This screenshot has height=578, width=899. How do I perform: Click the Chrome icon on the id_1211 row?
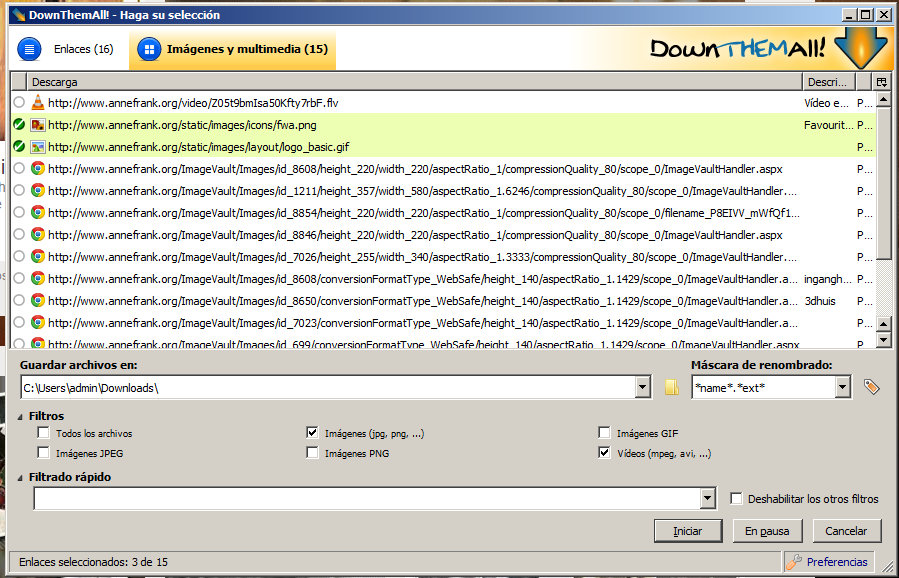pyautogui.click(x=38, y=191)
